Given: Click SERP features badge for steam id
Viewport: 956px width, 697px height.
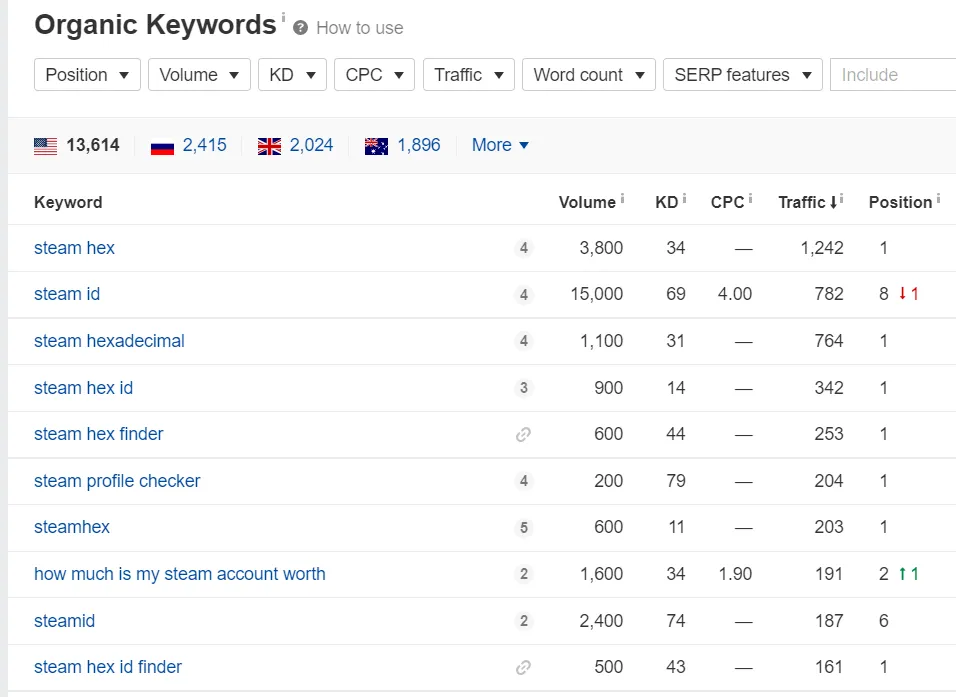Looking at the screenshot, I should point(524,295).
